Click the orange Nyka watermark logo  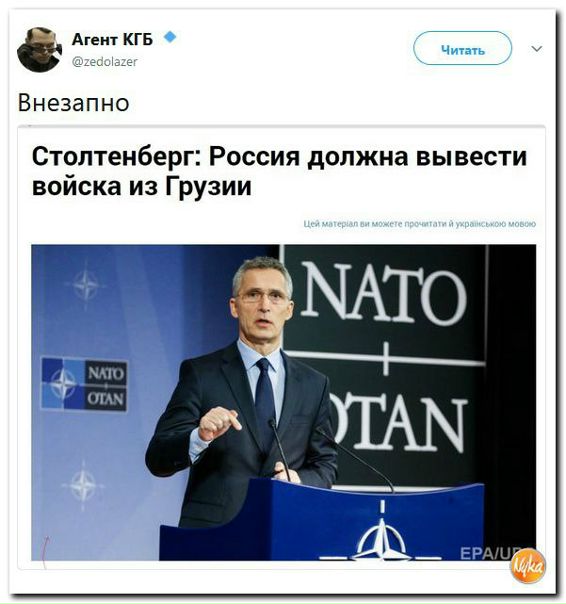tap(528, 566)
